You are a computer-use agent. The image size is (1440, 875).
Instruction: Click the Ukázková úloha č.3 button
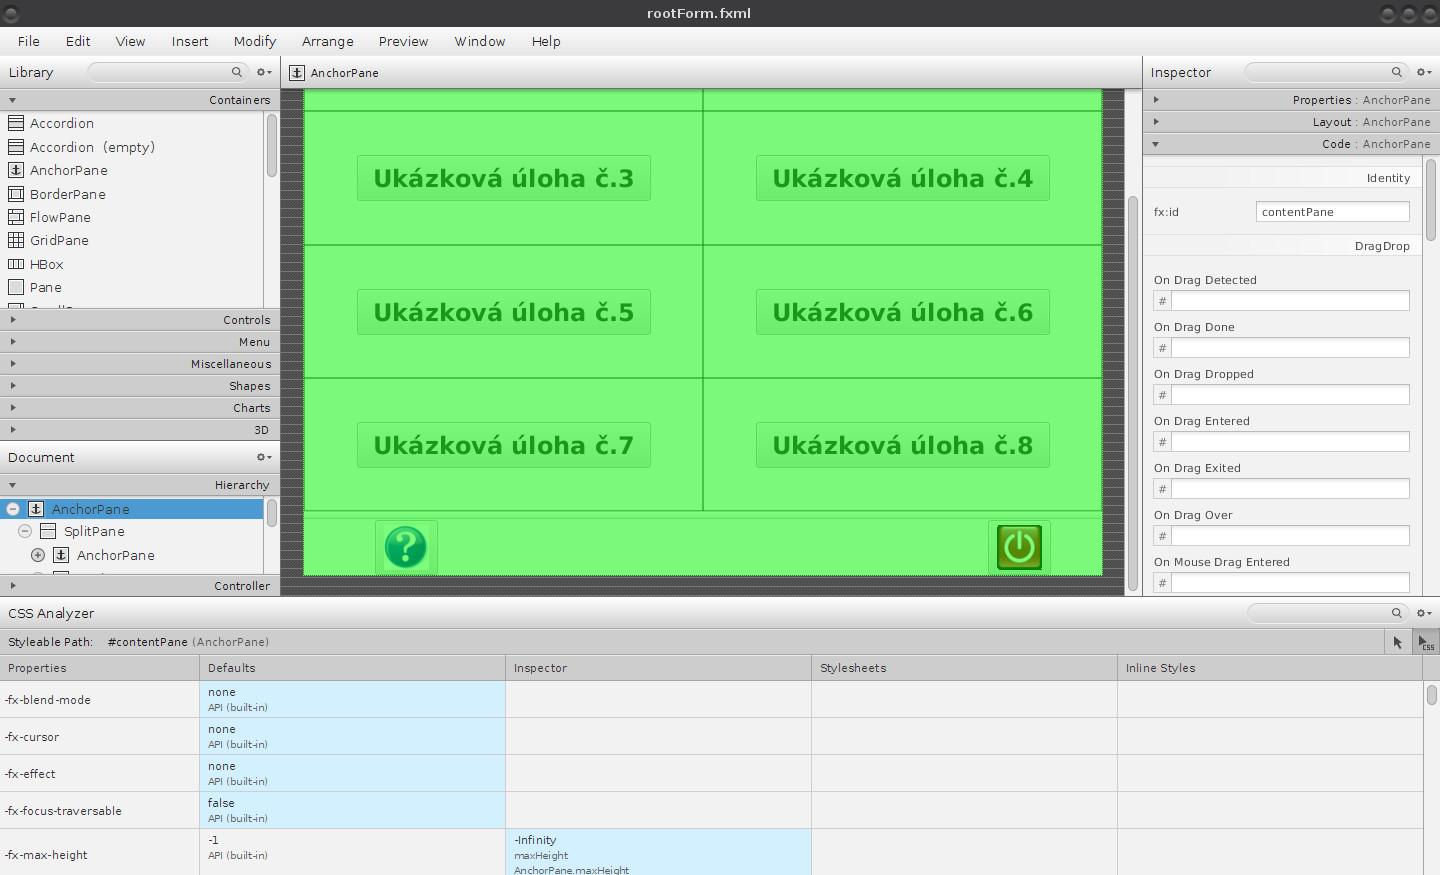[x=504, y=178]
